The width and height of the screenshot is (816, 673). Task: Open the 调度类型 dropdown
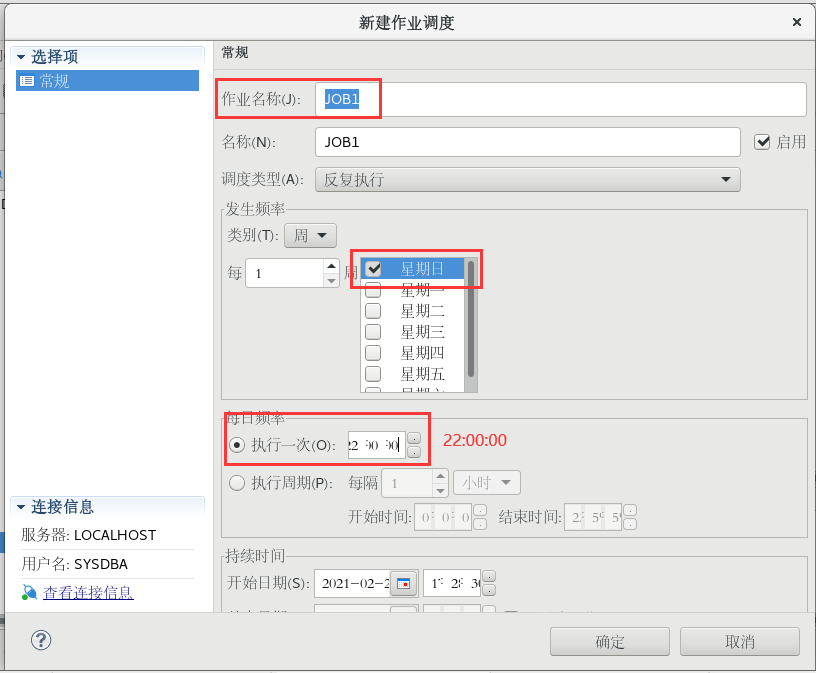point(528,180)
